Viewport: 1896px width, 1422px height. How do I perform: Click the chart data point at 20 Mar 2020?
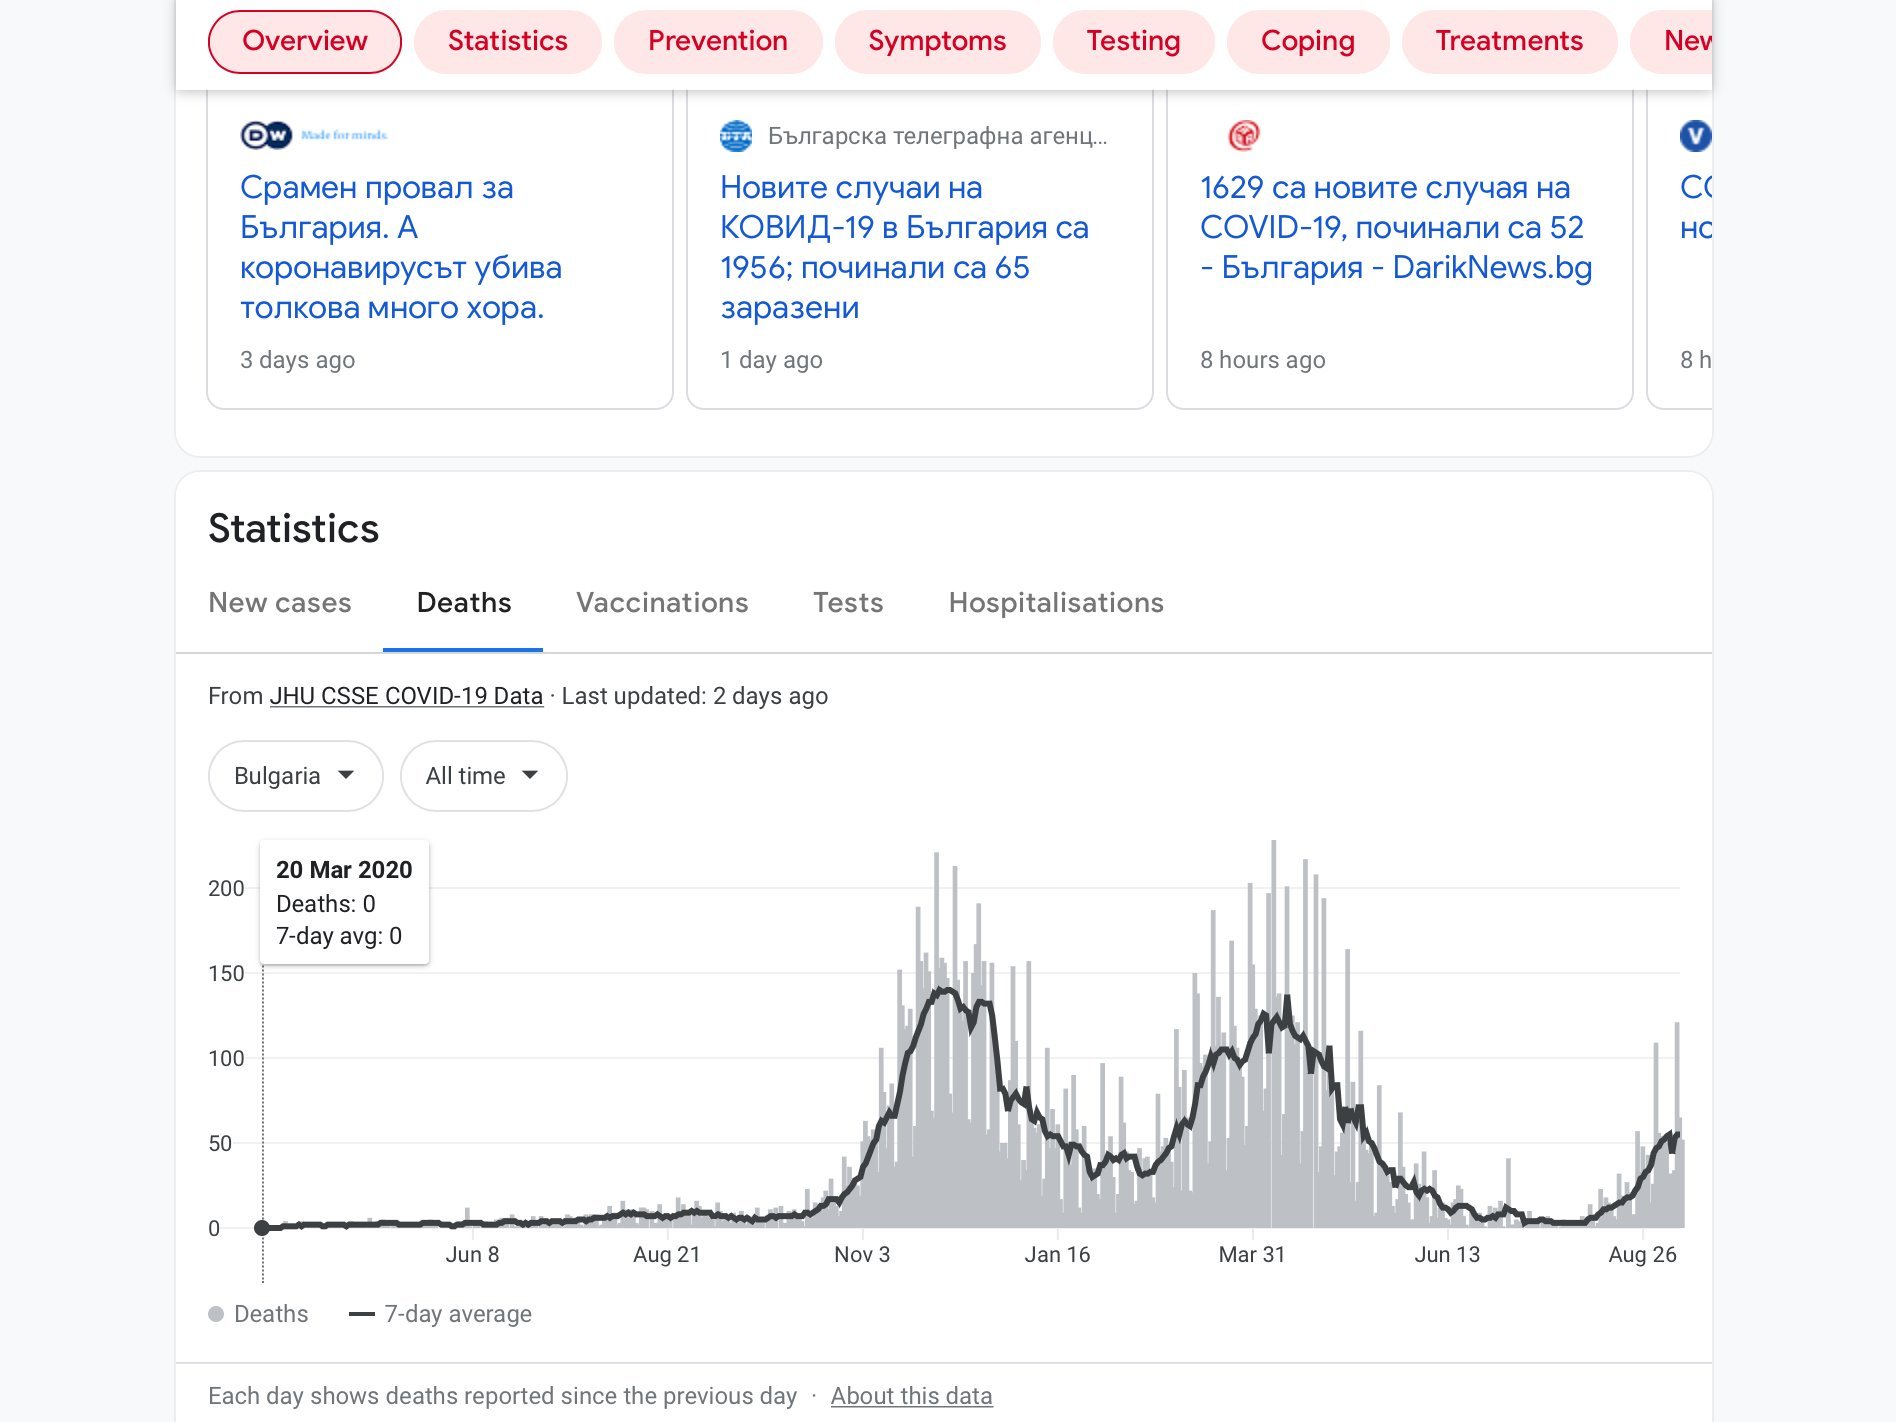pyautogui.click(x=262, y=1228)
